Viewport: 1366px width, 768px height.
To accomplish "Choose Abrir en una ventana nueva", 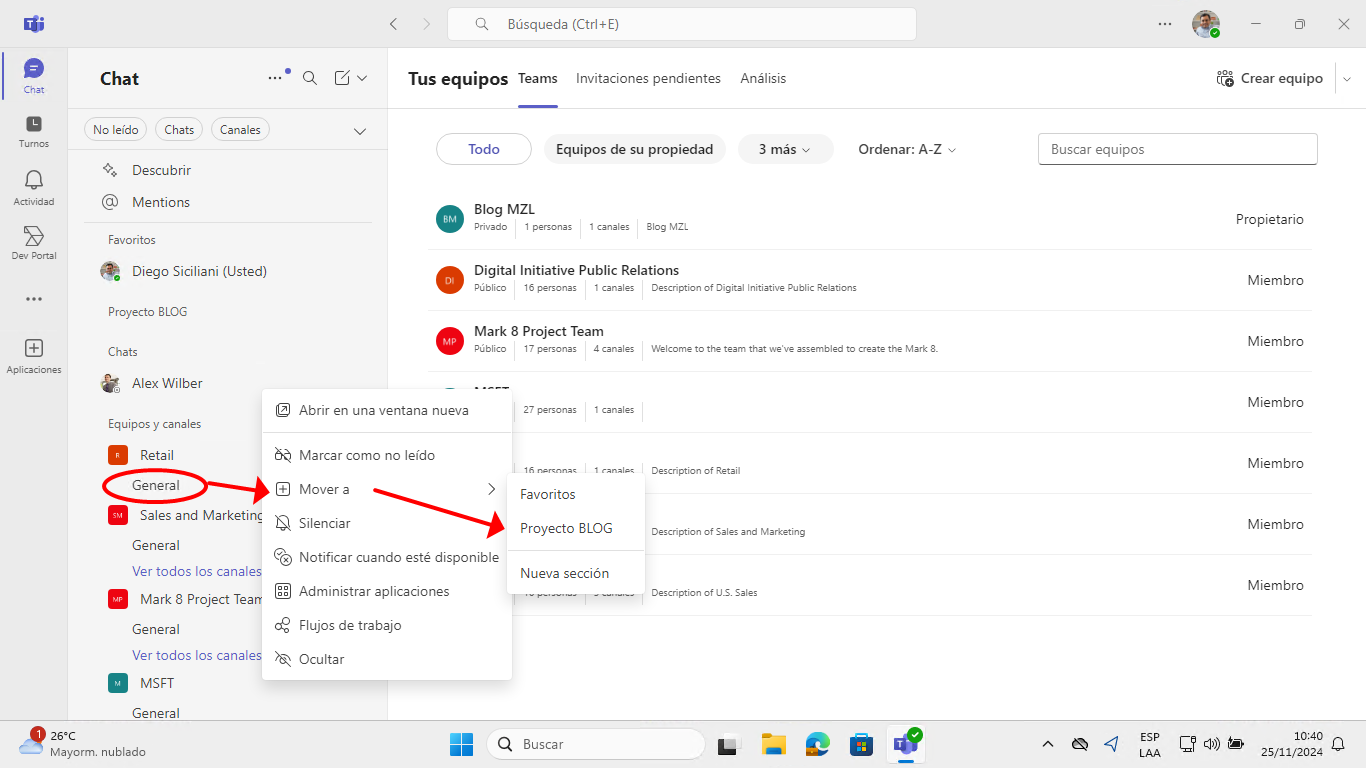I will tap(387, 410).
